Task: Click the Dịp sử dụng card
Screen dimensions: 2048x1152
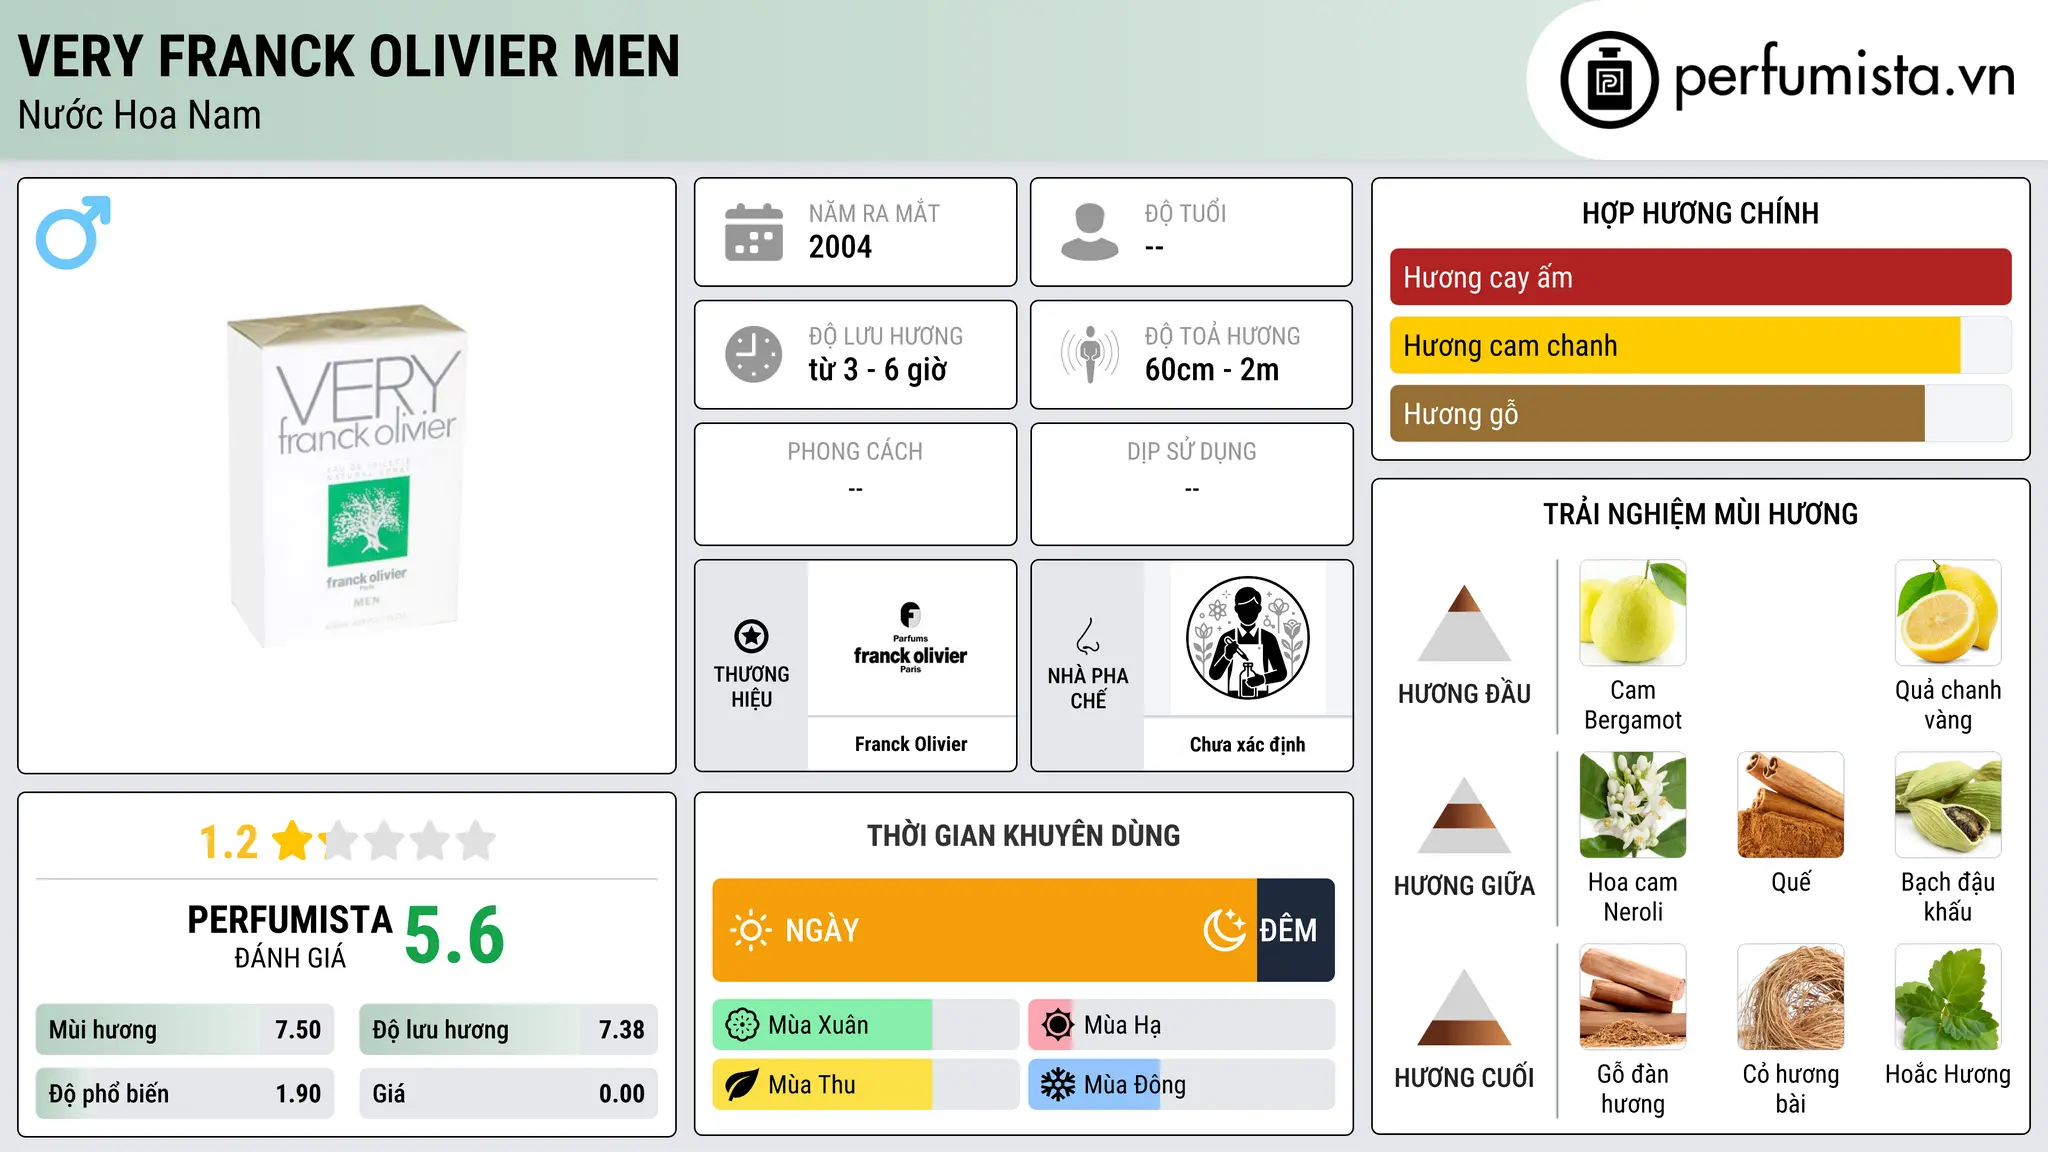Action: [x=1191, y=484]
